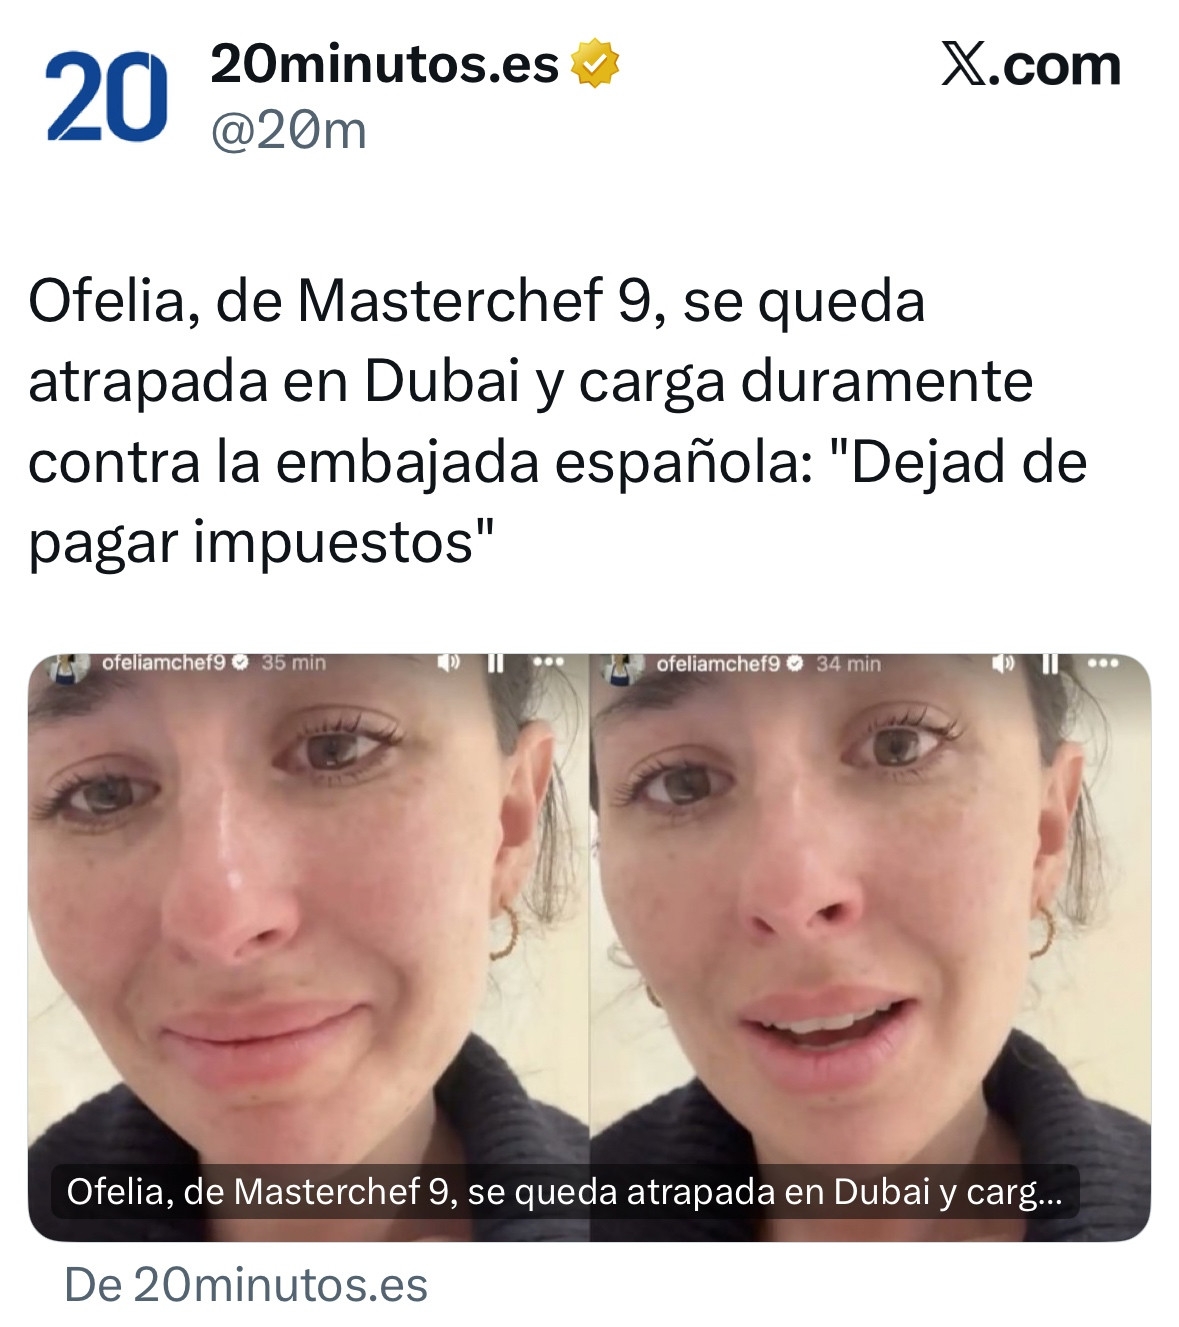Click the X.com logo text
Screen dimensions: 1179x1327
click(x=1031, y=66)
